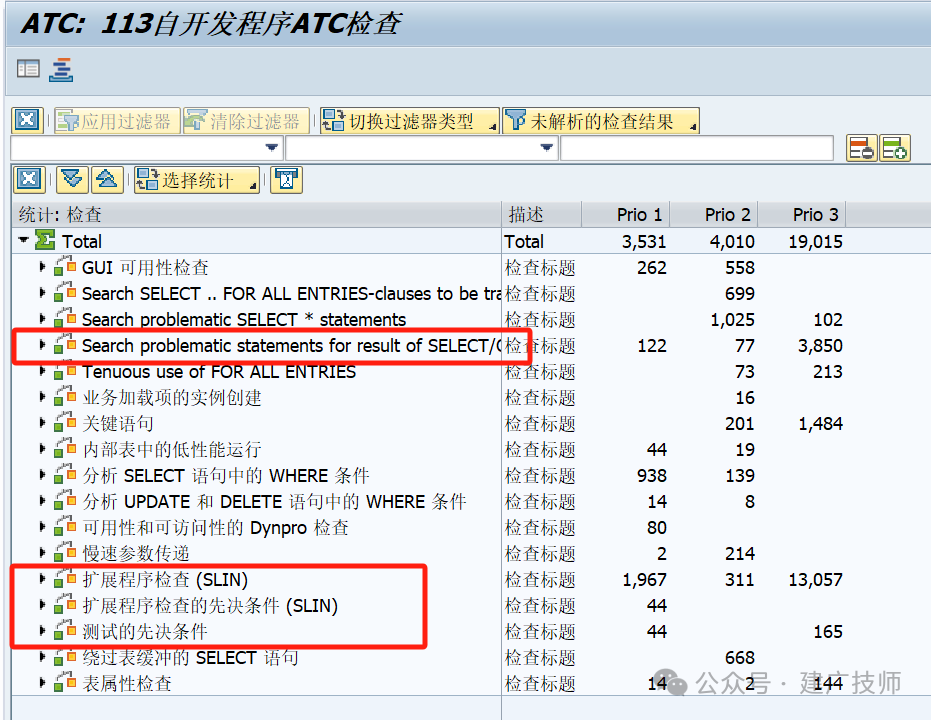Click the add filter row icon
Image resolution: width=931 pixels, height=720 pixels.
(x=895, y=148)
